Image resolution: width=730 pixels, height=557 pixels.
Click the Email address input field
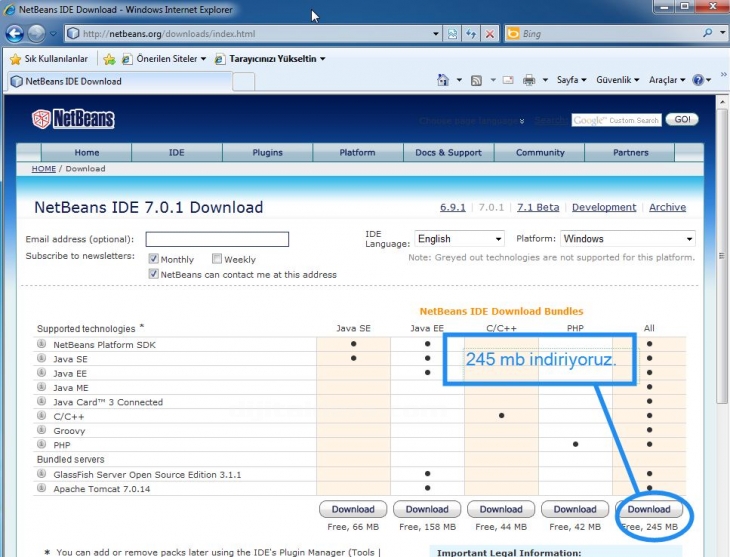point(217,239)
